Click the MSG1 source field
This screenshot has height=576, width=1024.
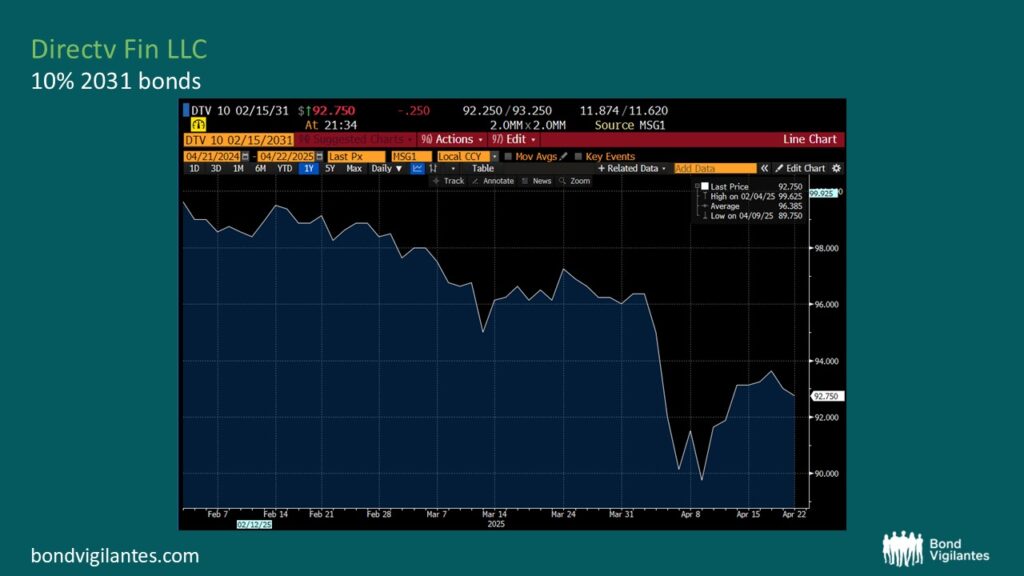[x=411, y=157]
